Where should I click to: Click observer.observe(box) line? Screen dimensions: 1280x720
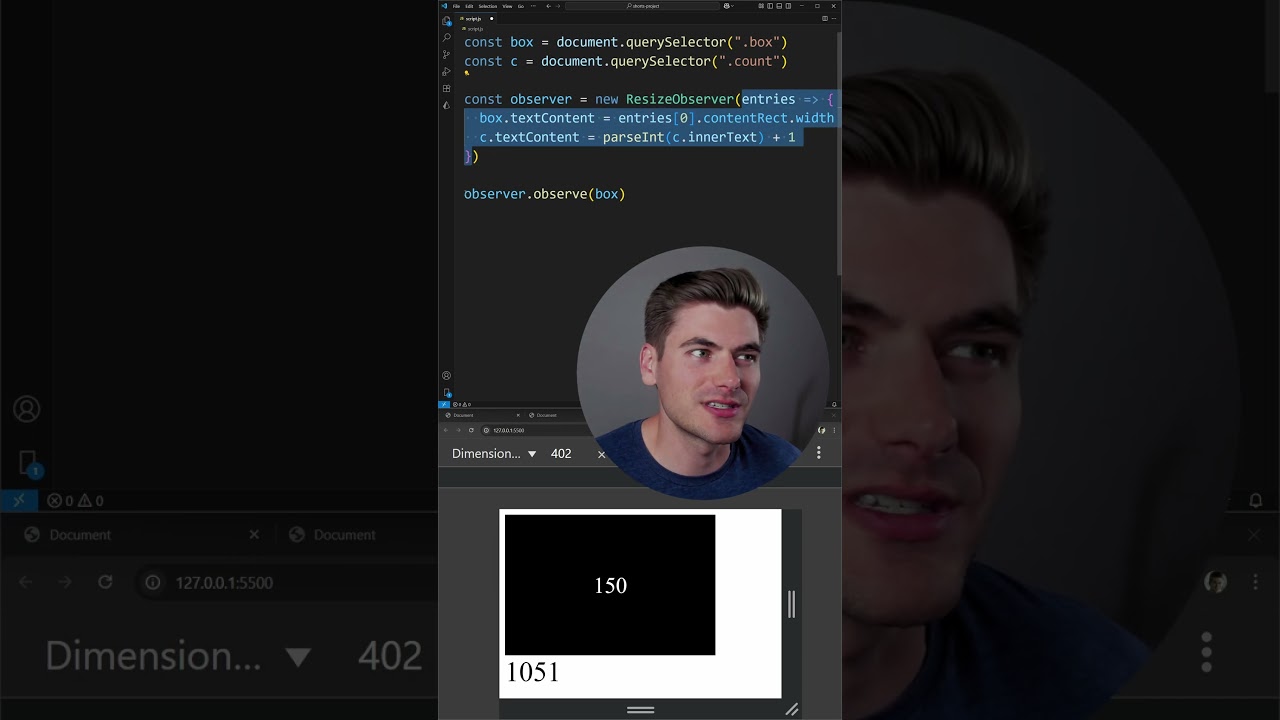point(544,194)
